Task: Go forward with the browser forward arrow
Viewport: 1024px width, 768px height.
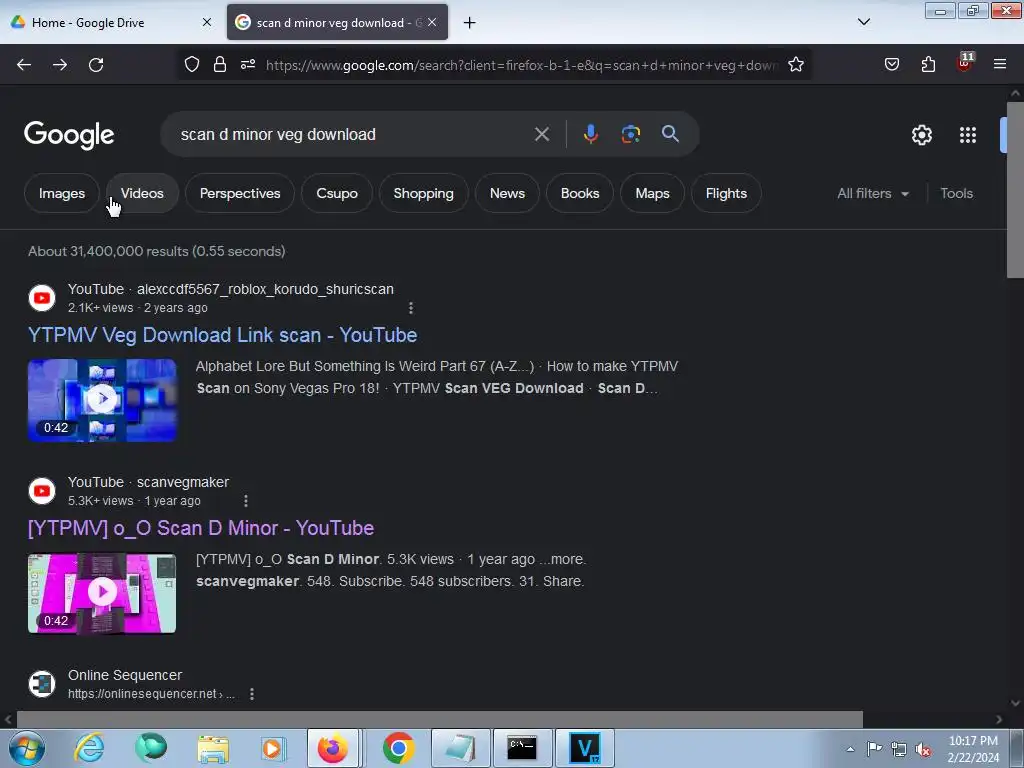Action: click(60, 65)
